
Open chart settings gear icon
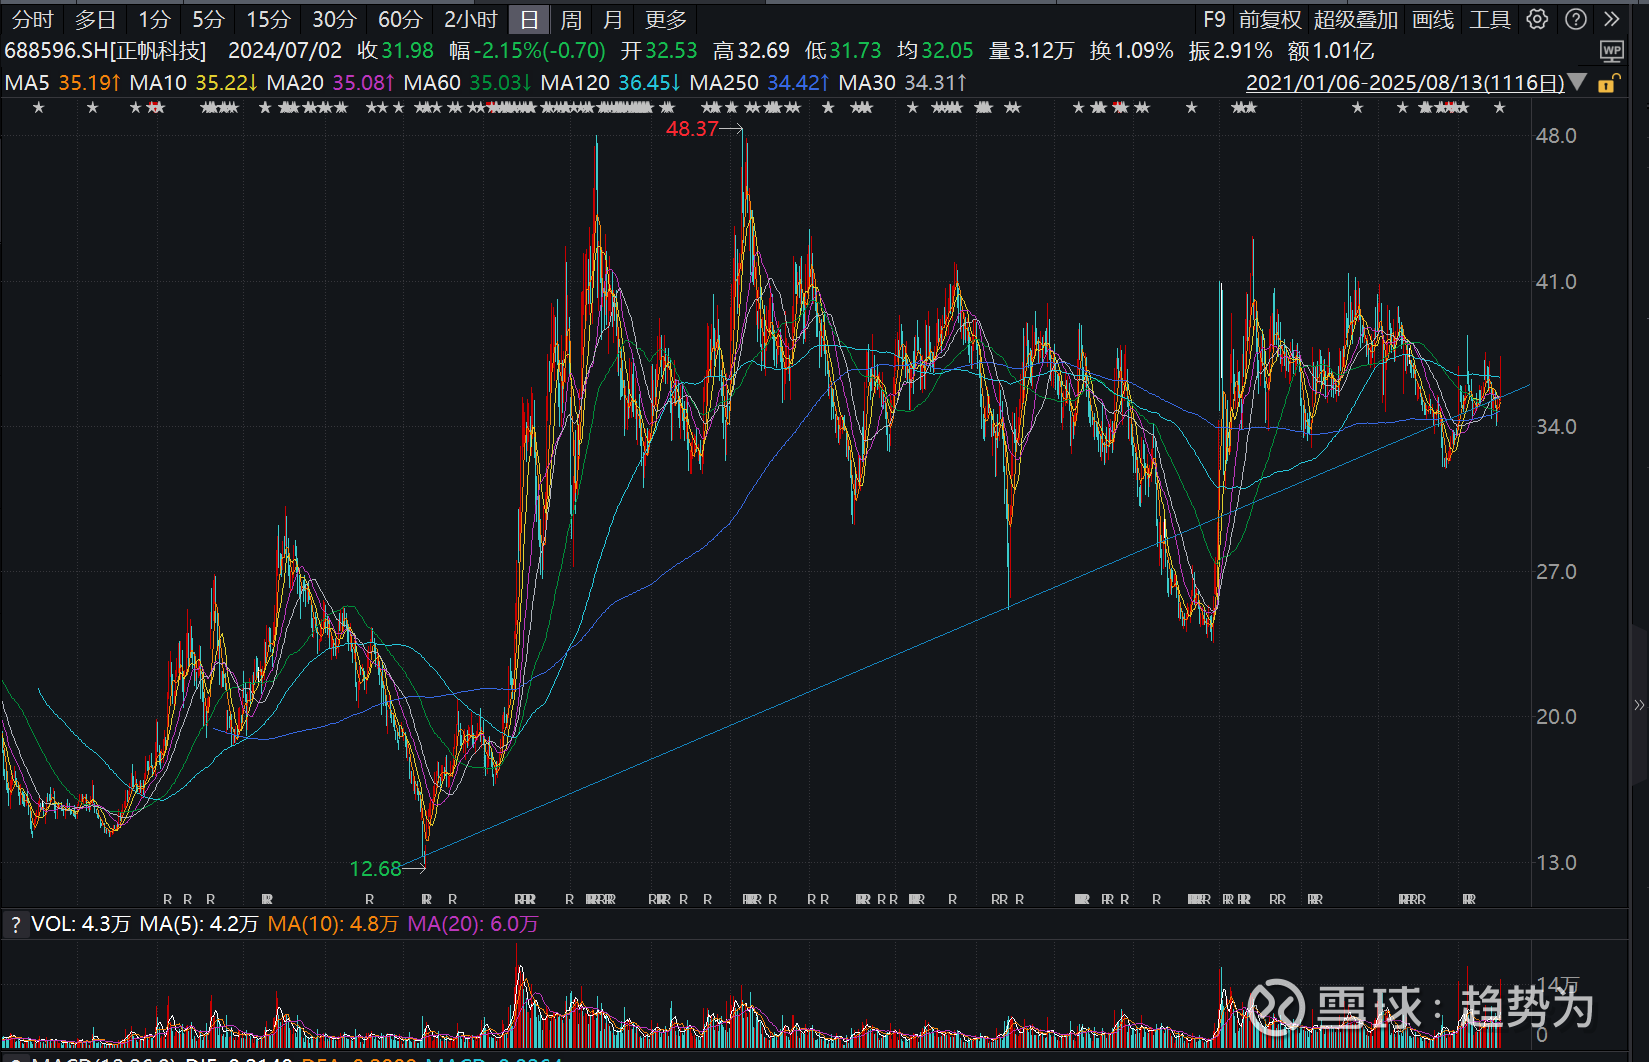pyautogui.click(x=1537, y=19)
